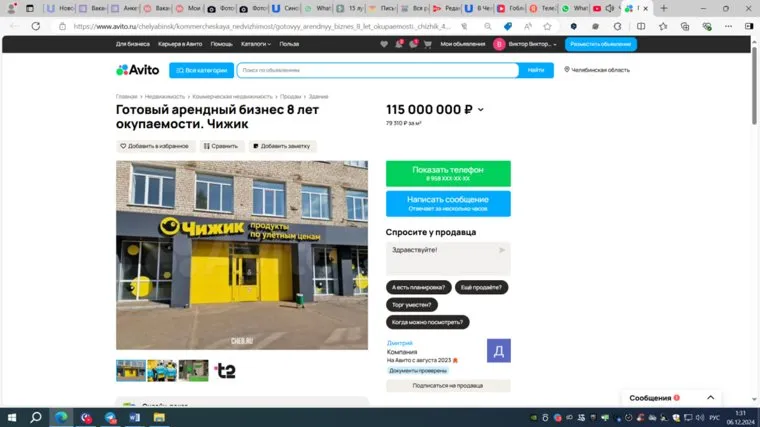760x427 pixels.
Task: Toggle compare (Сравнить) for this listing
Action: [x=221, y=146]
